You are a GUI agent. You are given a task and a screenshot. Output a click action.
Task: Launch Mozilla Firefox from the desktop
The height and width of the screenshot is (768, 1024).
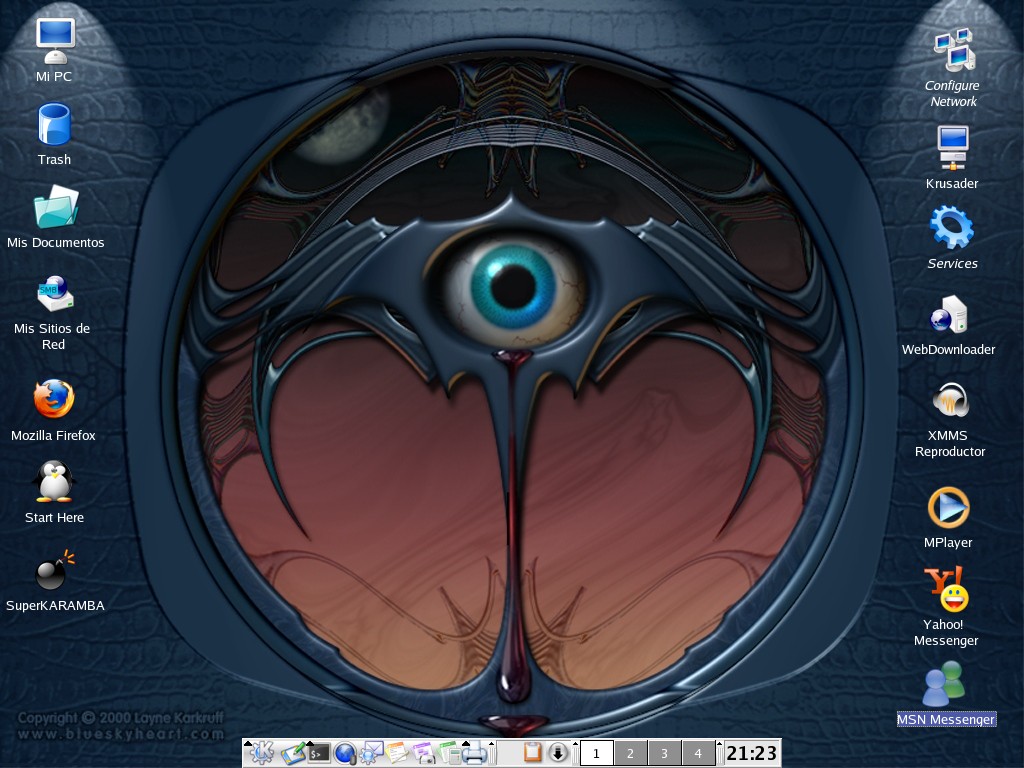[x=54, y=398]
